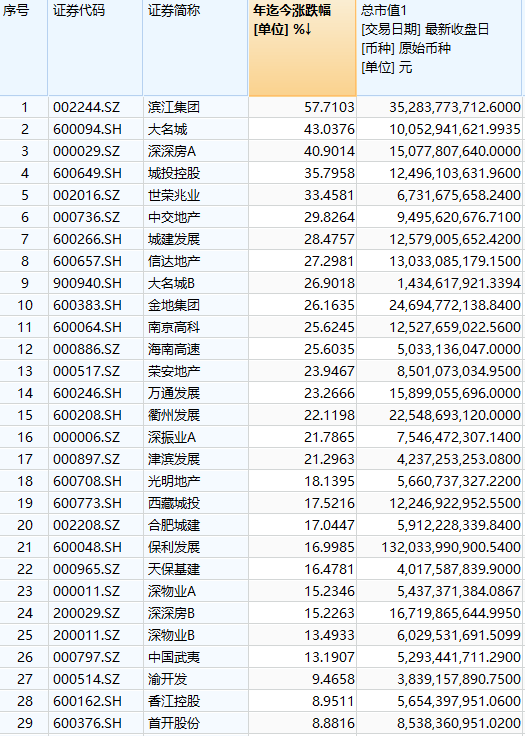Screen dimensions: 525x736
Task: Click 保利发展 name cell
Action: tap(195, 547)
